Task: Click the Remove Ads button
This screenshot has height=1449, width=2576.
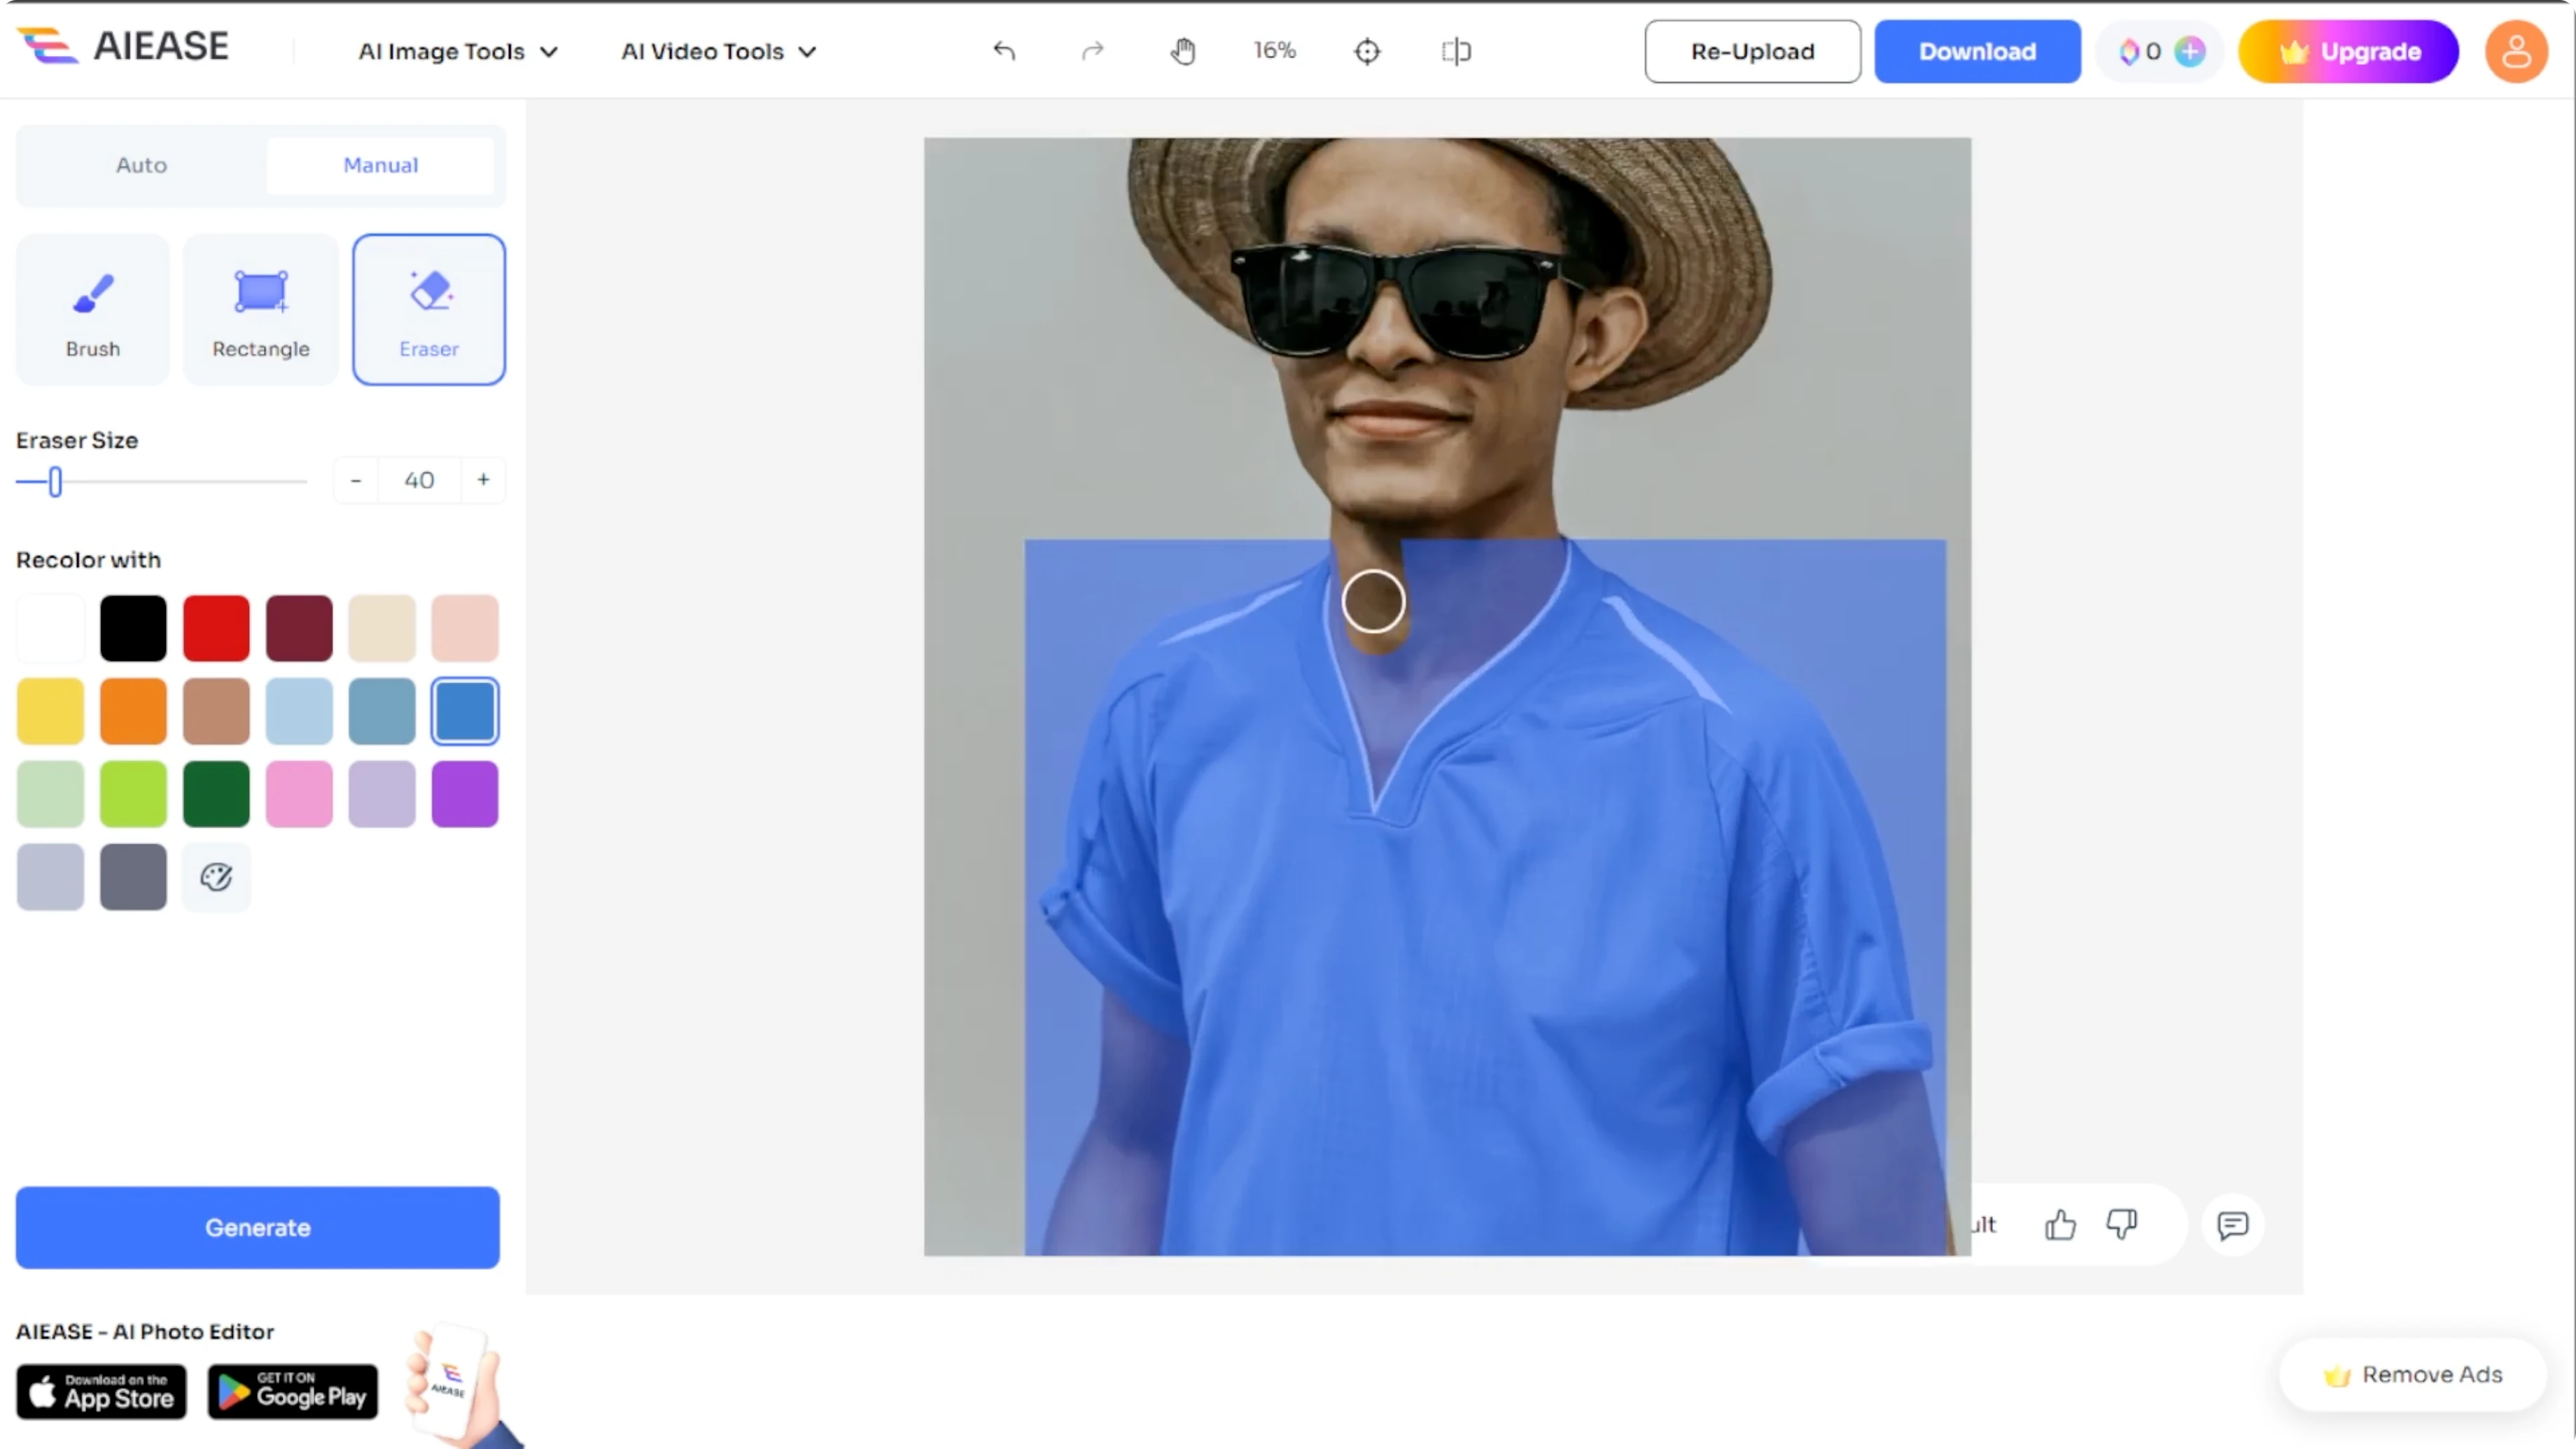Action: pyautogui.click(x=2412, y=1375)
